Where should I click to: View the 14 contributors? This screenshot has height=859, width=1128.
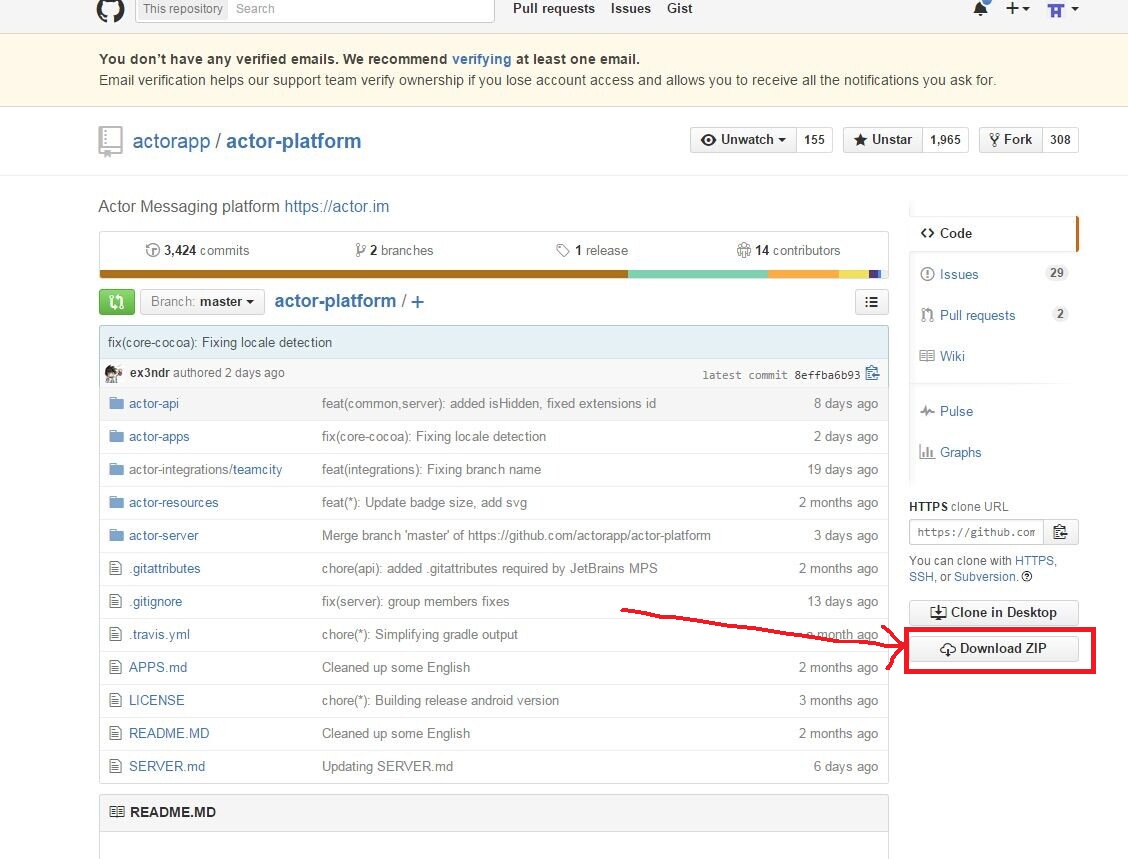(x=788, y=250)
